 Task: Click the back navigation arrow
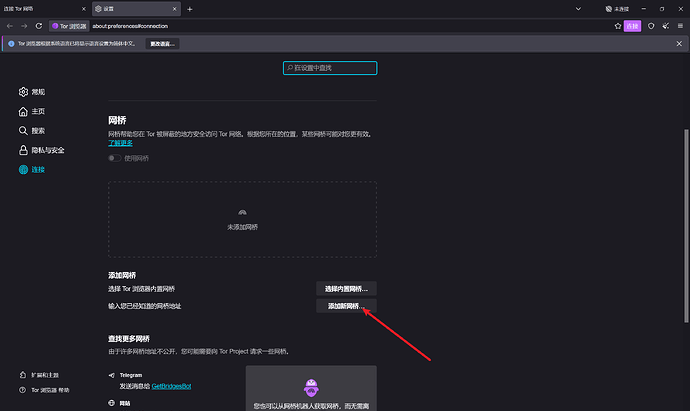pyautogui.click(x=10, y=26)
